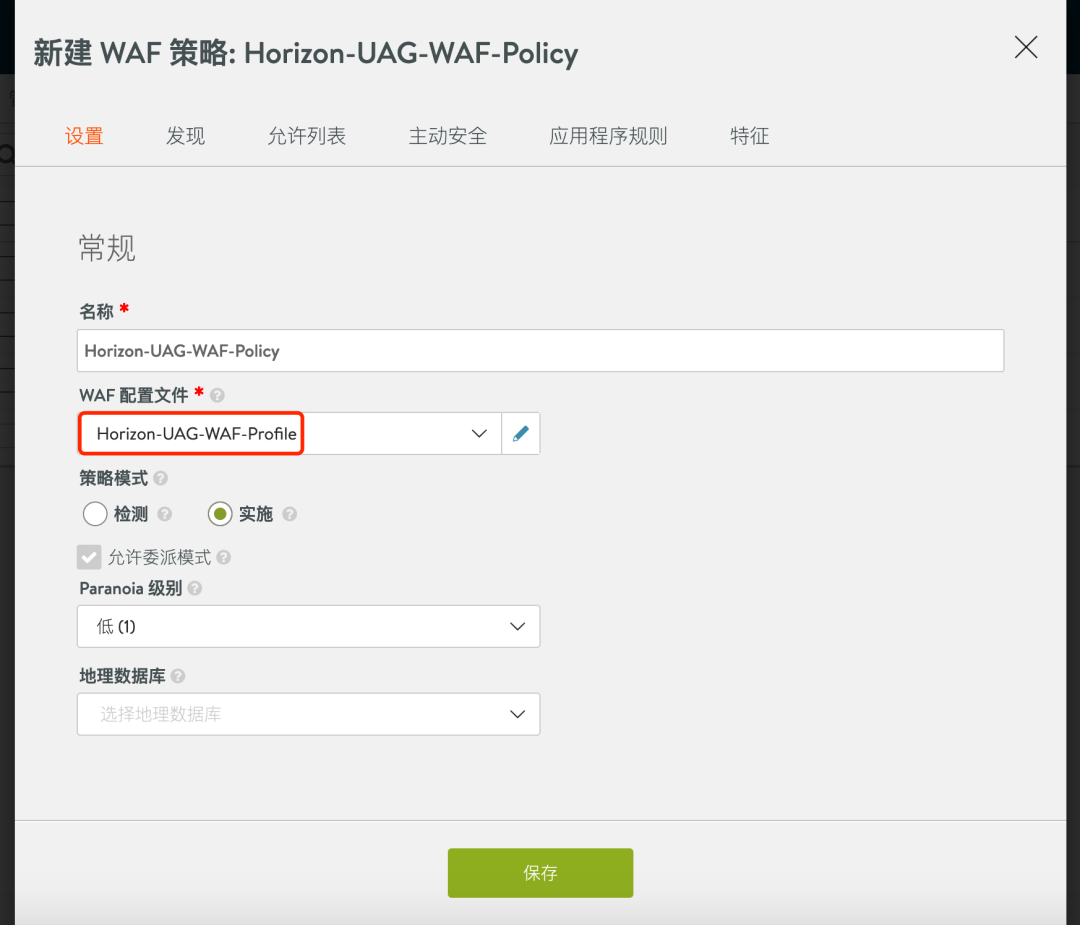1080x925 pixels.
Task: Switch to the 主动安全 tab
Action: click(448, 136)
